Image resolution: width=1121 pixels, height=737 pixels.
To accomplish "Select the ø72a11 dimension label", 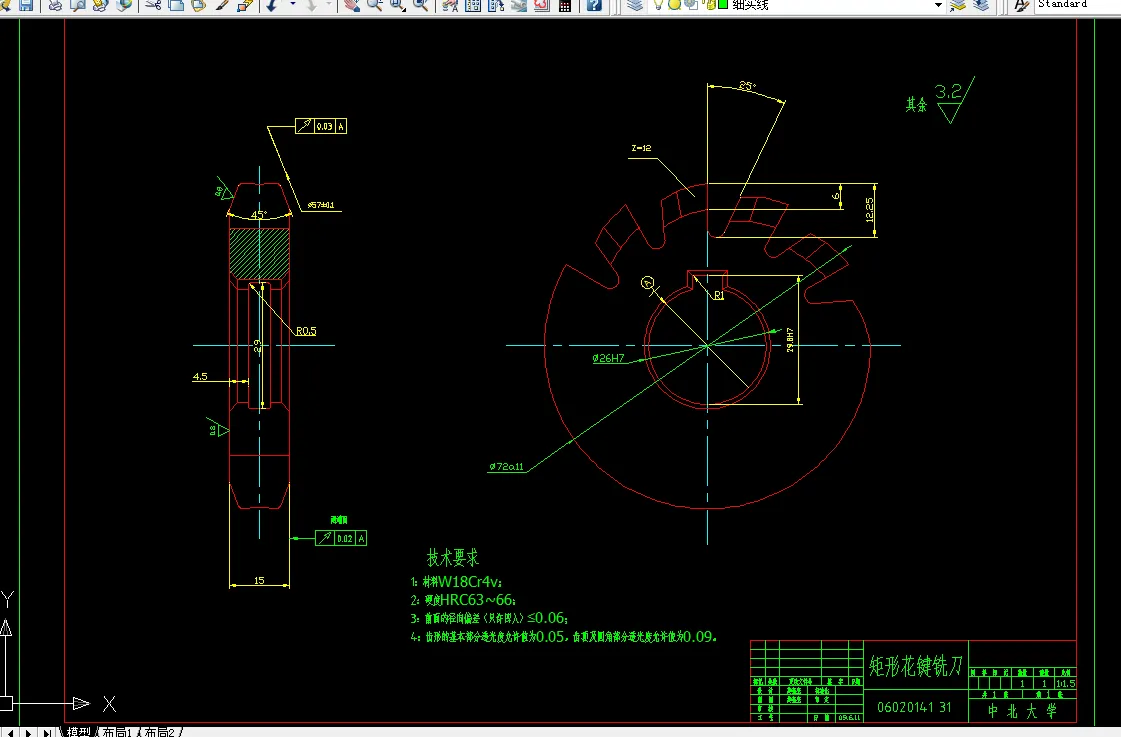I will point(506,466).
